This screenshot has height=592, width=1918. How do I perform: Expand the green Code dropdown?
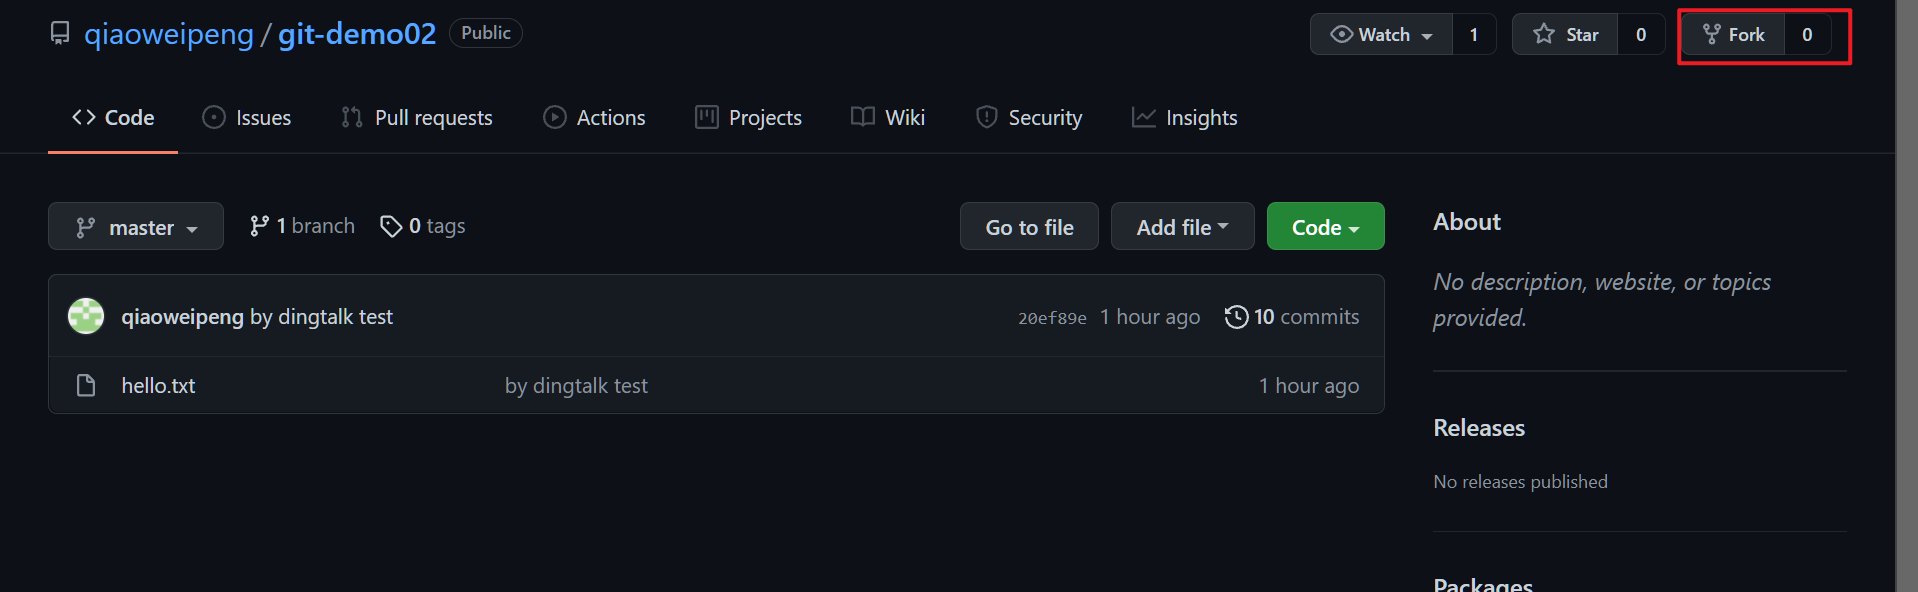tap(1325, 227)
